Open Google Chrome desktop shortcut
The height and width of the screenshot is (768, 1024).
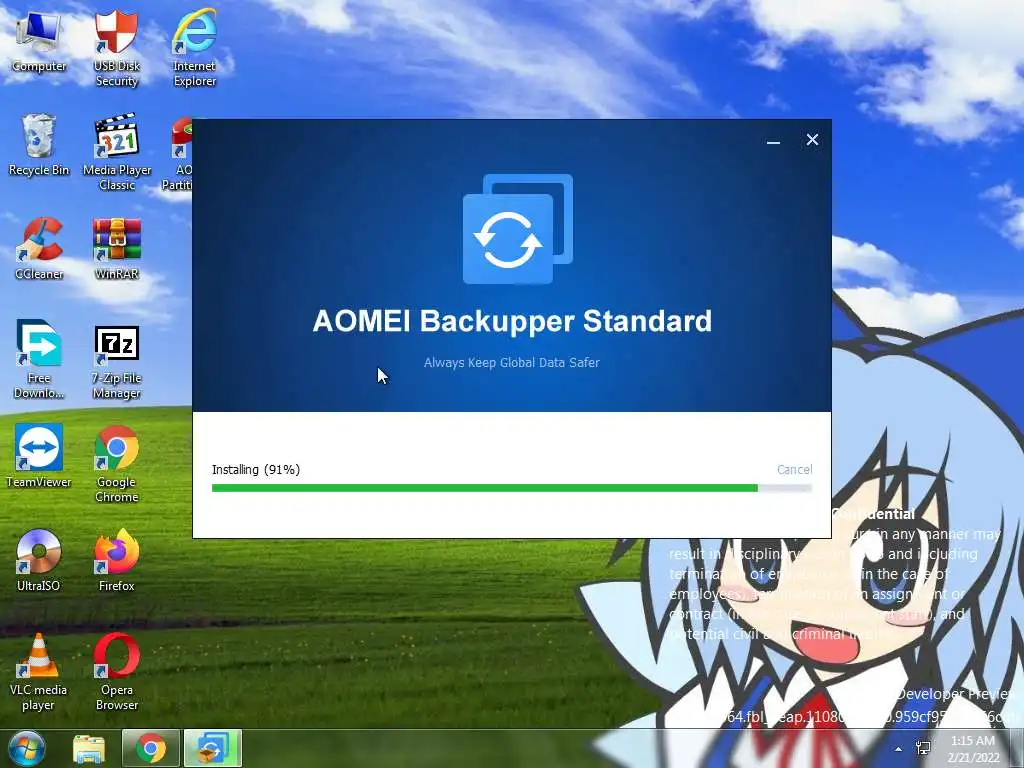(x=116, y=464)
